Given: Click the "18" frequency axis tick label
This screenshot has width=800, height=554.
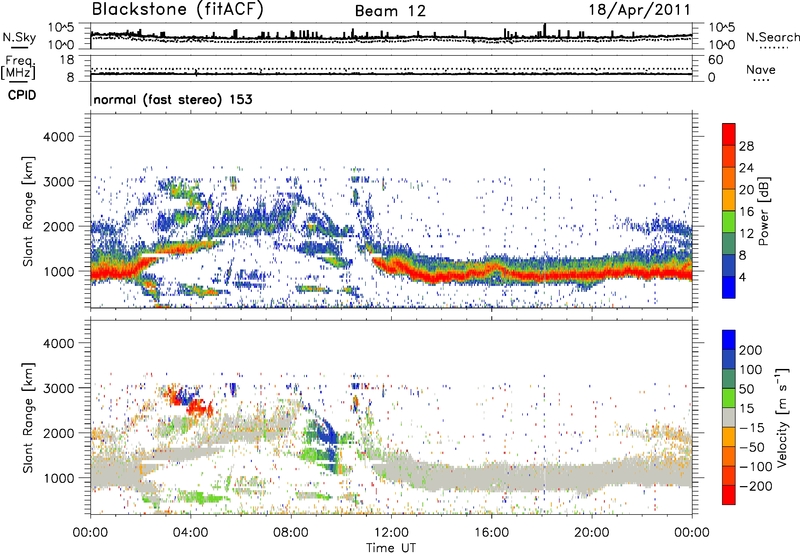Looking at the screenshot, I should [67, 60].
